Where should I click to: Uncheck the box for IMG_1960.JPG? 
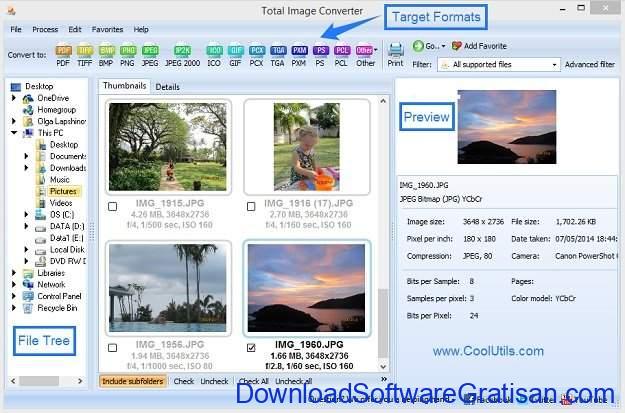[251, 348]
